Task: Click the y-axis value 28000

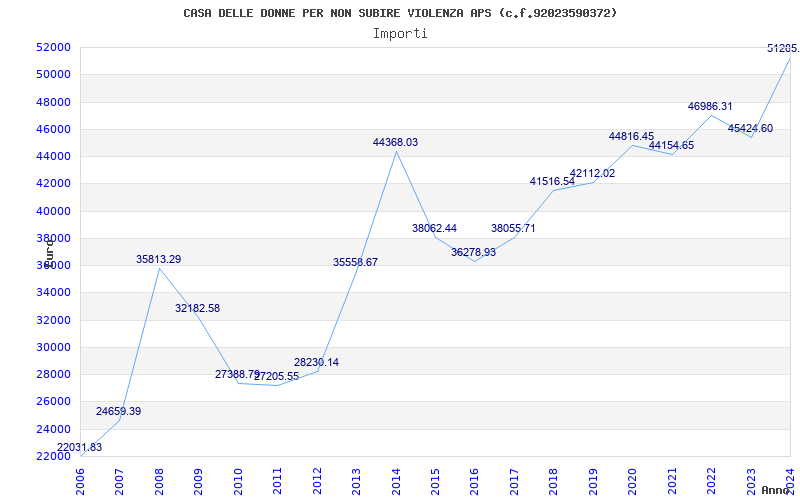Action: (53, 374)
